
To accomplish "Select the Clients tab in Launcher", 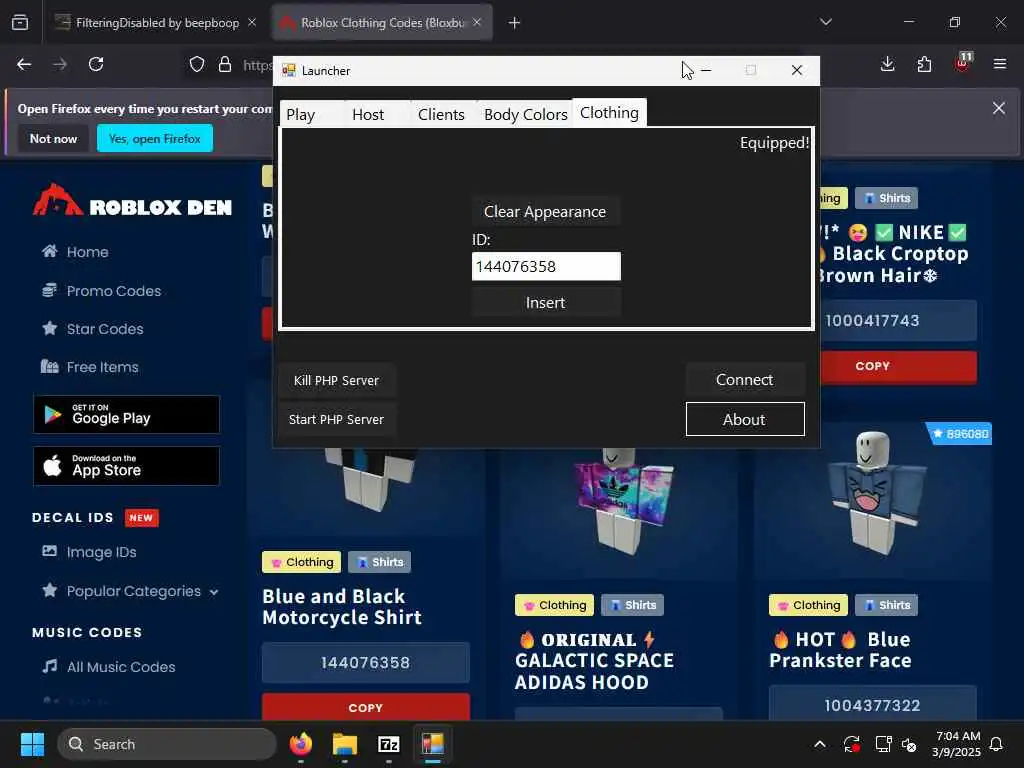I will click(x=441, y=114).
